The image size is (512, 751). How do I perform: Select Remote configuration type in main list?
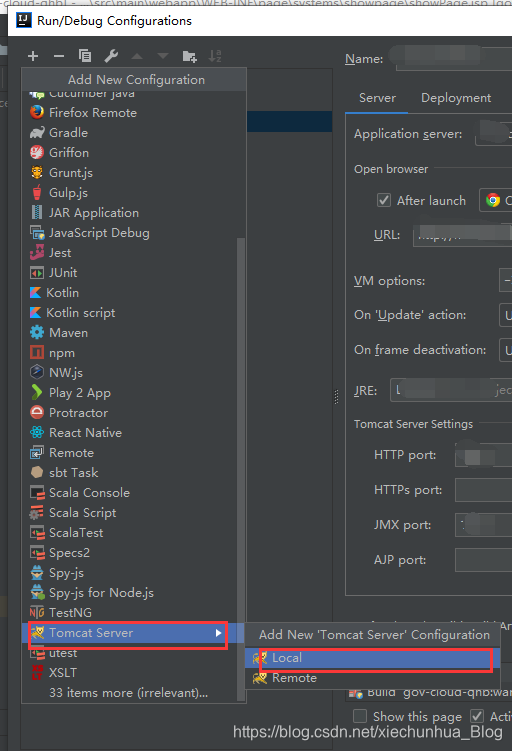pyautogui.click(x=130, y=453)
